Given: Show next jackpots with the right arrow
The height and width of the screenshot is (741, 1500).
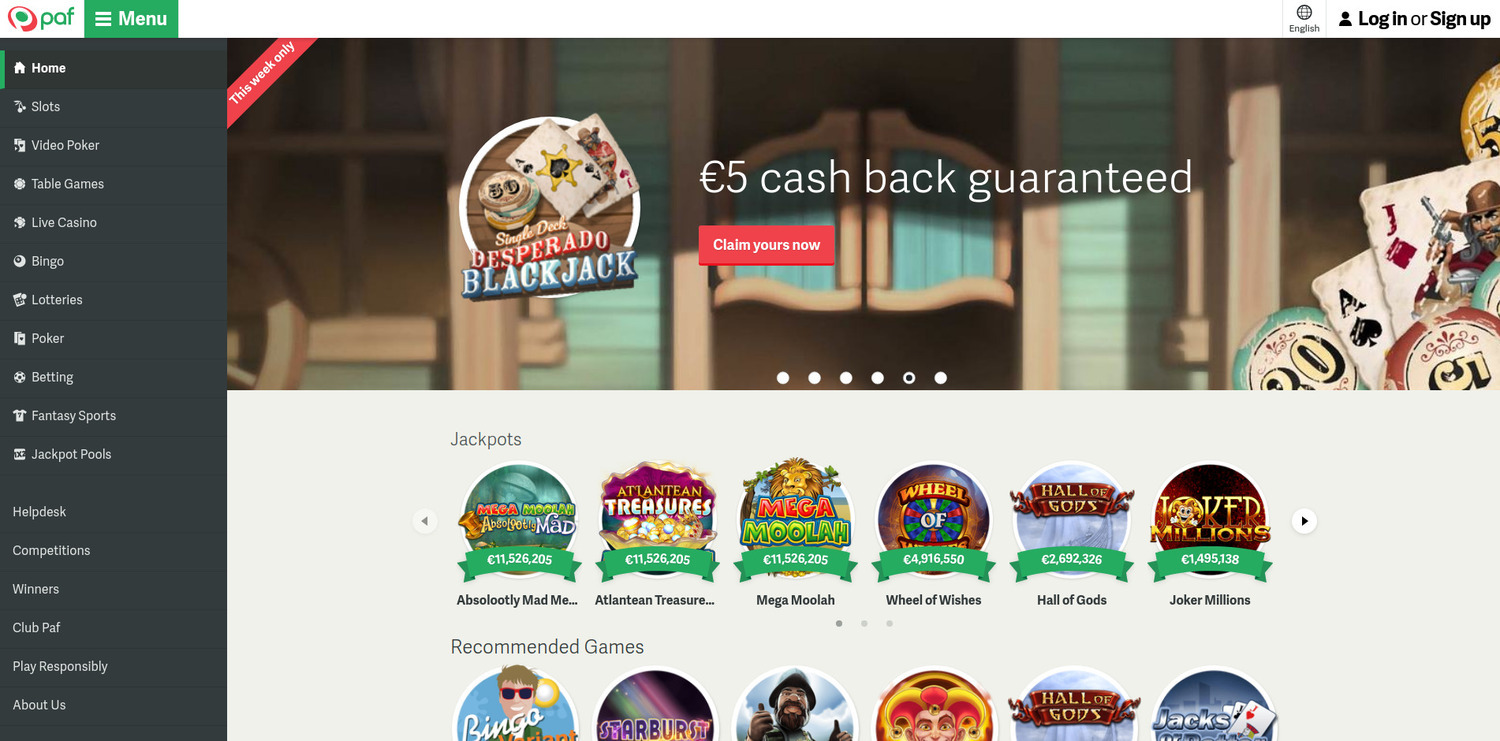Looking at the screenshot, I should coord(1304,521).
